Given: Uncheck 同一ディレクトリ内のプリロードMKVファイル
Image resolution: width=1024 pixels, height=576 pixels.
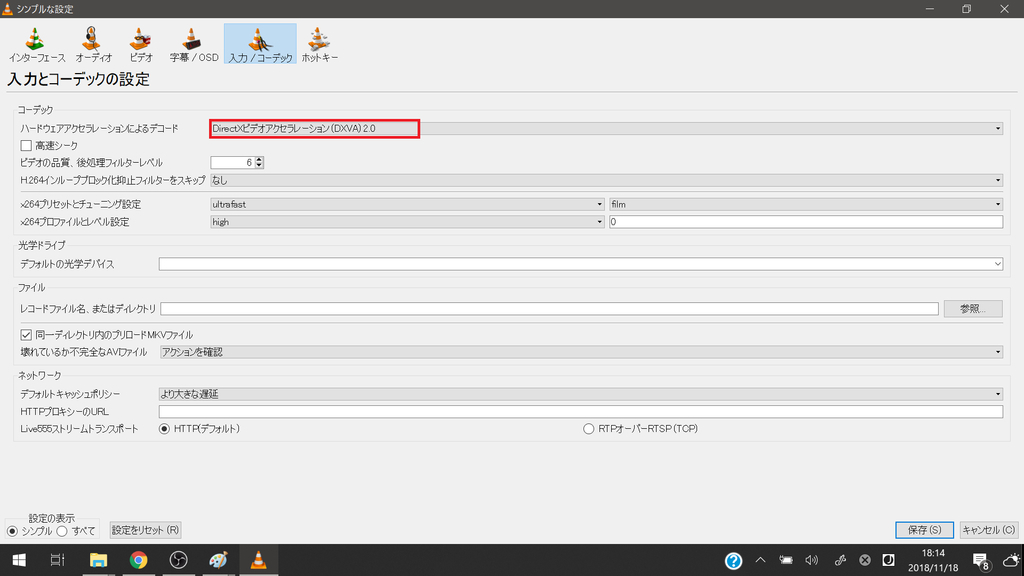Looking at the screenshot, I should (x=26, y=334).
